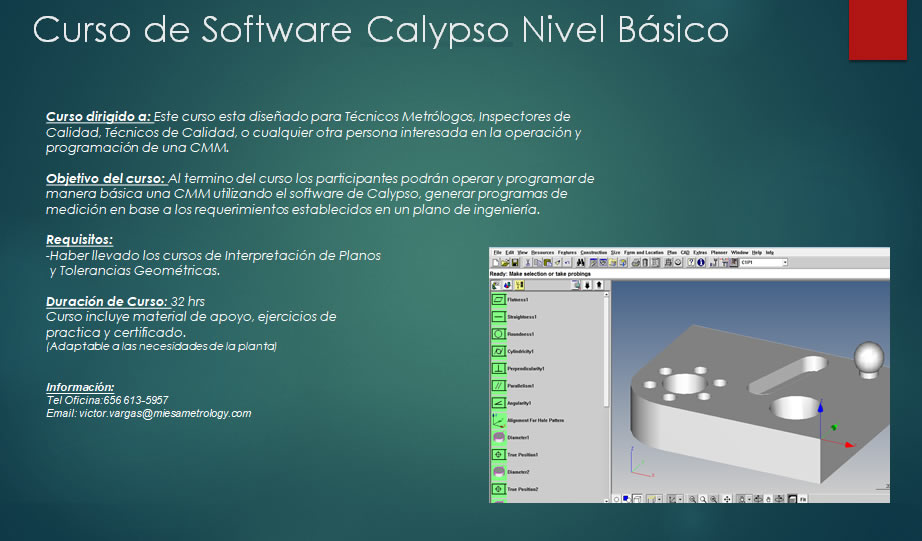Select the Perpendicularity1 characteristic

click(518, 368)
